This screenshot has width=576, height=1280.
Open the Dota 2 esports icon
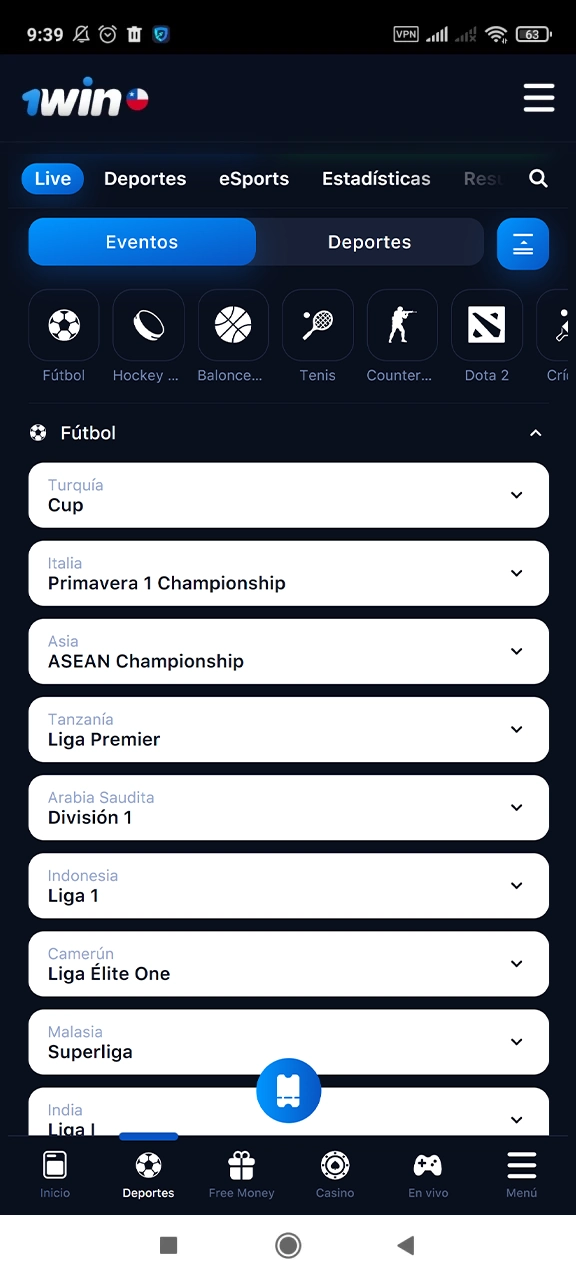click(x=486, y=325)
